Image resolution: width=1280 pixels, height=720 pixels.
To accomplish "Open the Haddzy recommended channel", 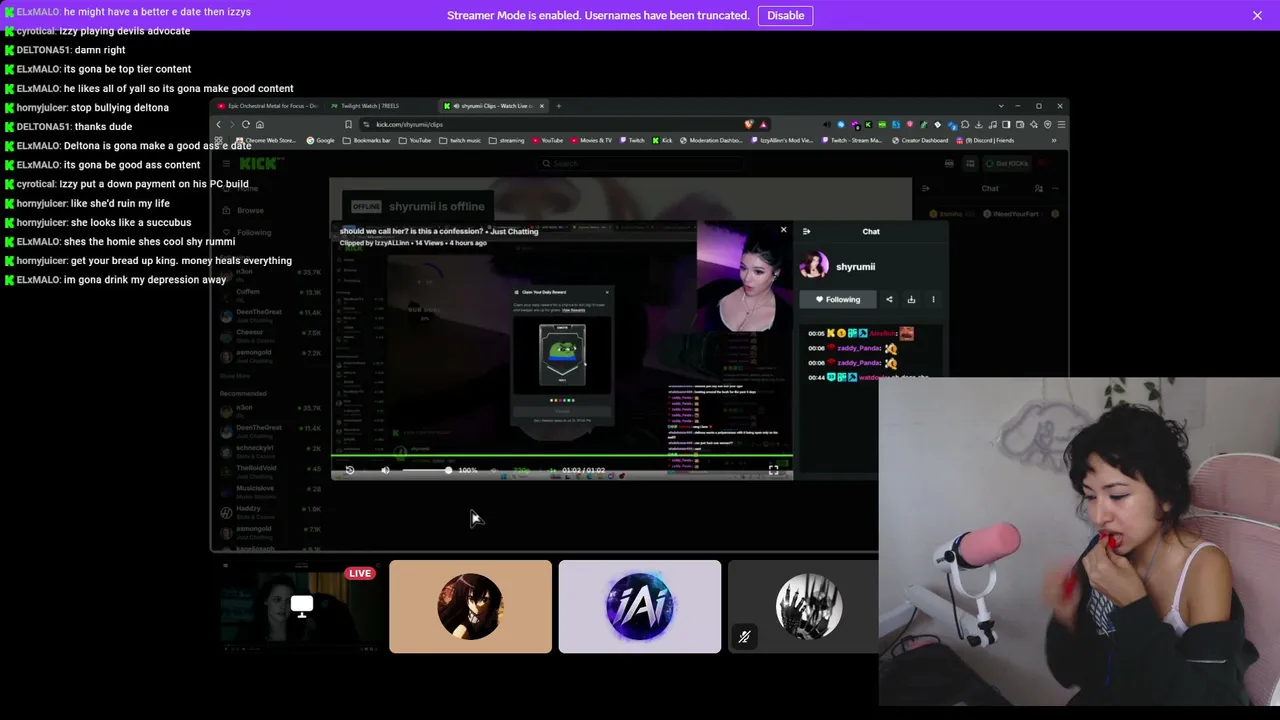I will (x=270, y=512).
